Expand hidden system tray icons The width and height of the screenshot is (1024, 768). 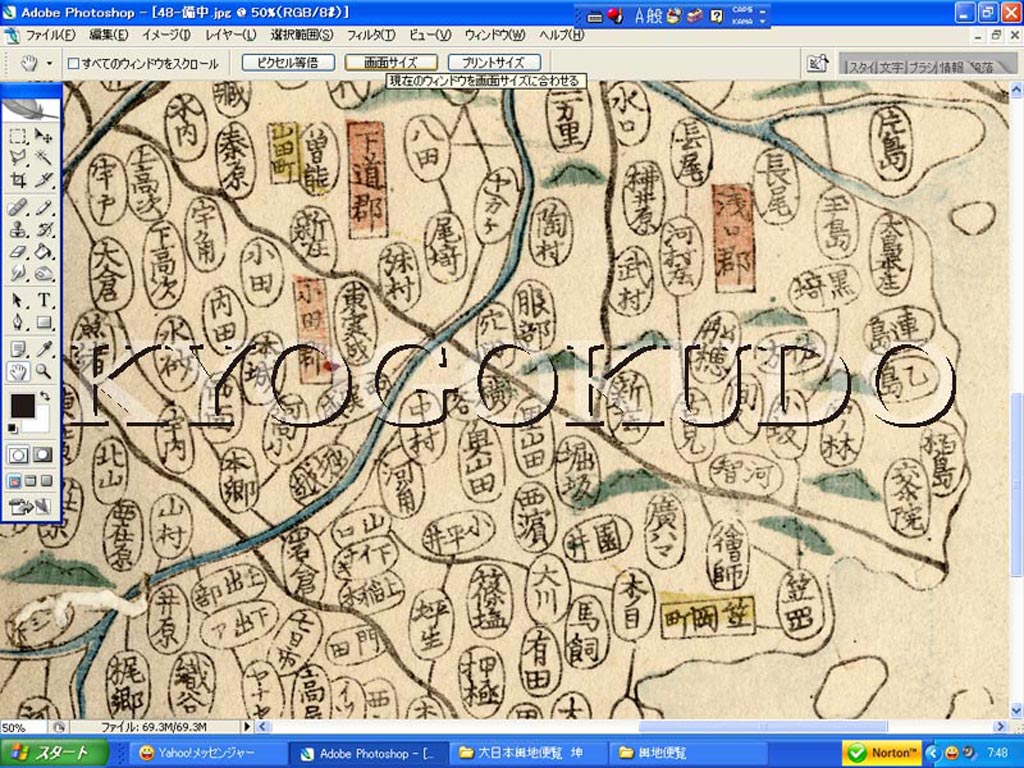(x=931, y=753)
